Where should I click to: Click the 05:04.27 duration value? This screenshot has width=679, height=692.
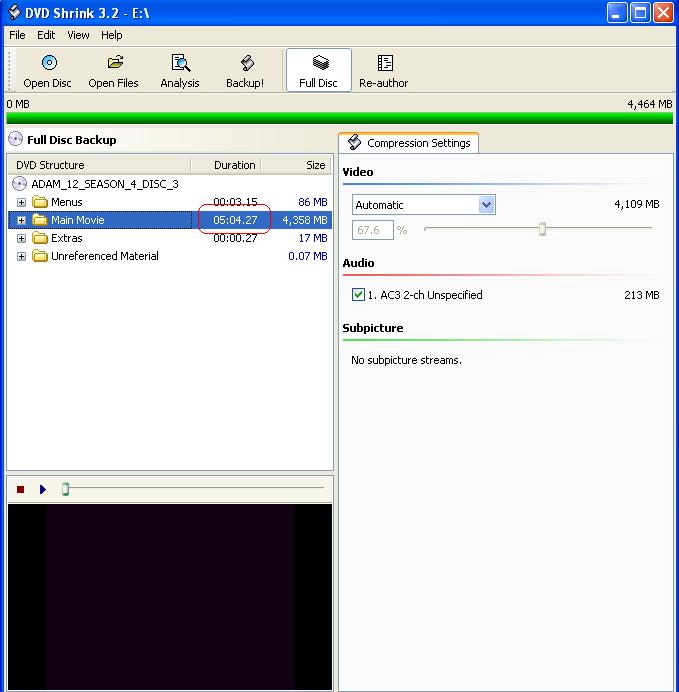click(235, 220)
